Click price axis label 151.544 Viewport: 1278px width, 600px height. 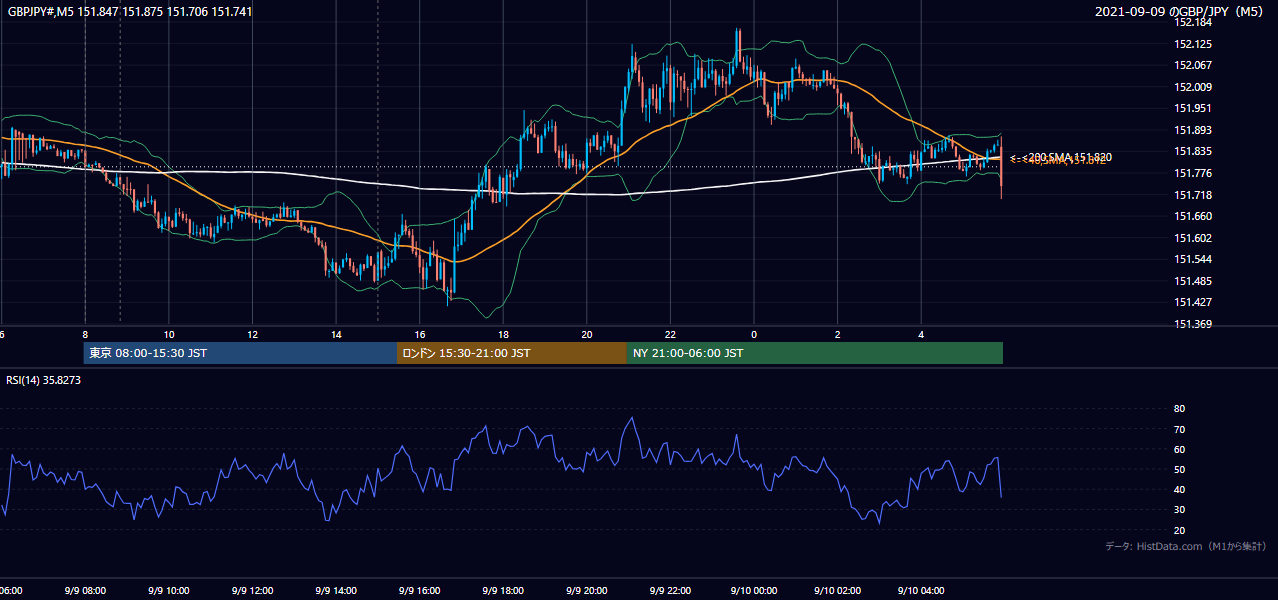(1193, 259)
